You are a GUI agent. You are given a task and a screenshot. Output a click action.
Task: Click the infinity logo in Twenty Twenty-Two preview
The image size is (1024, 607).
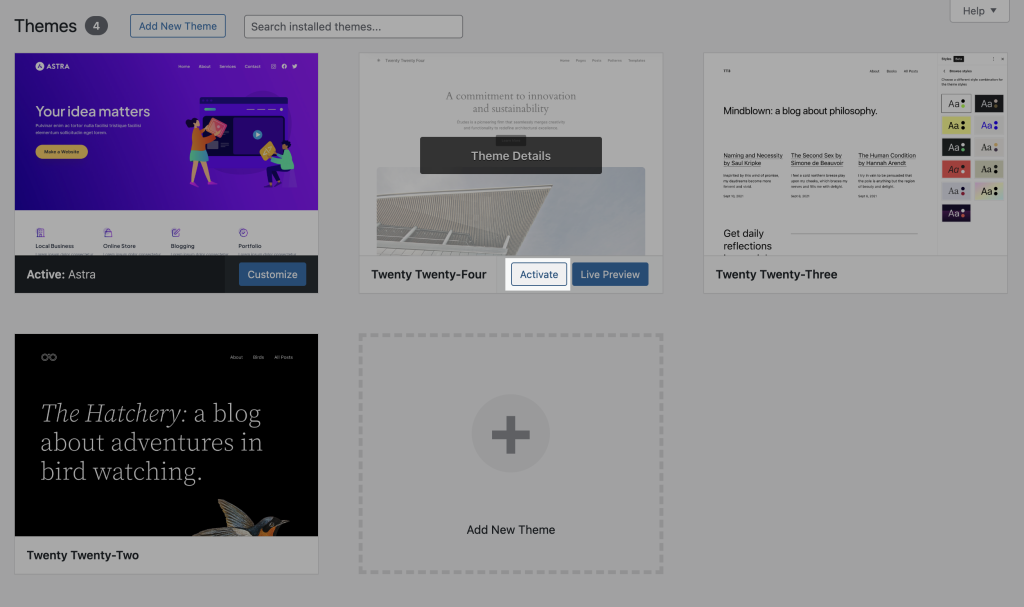(49, 357)
